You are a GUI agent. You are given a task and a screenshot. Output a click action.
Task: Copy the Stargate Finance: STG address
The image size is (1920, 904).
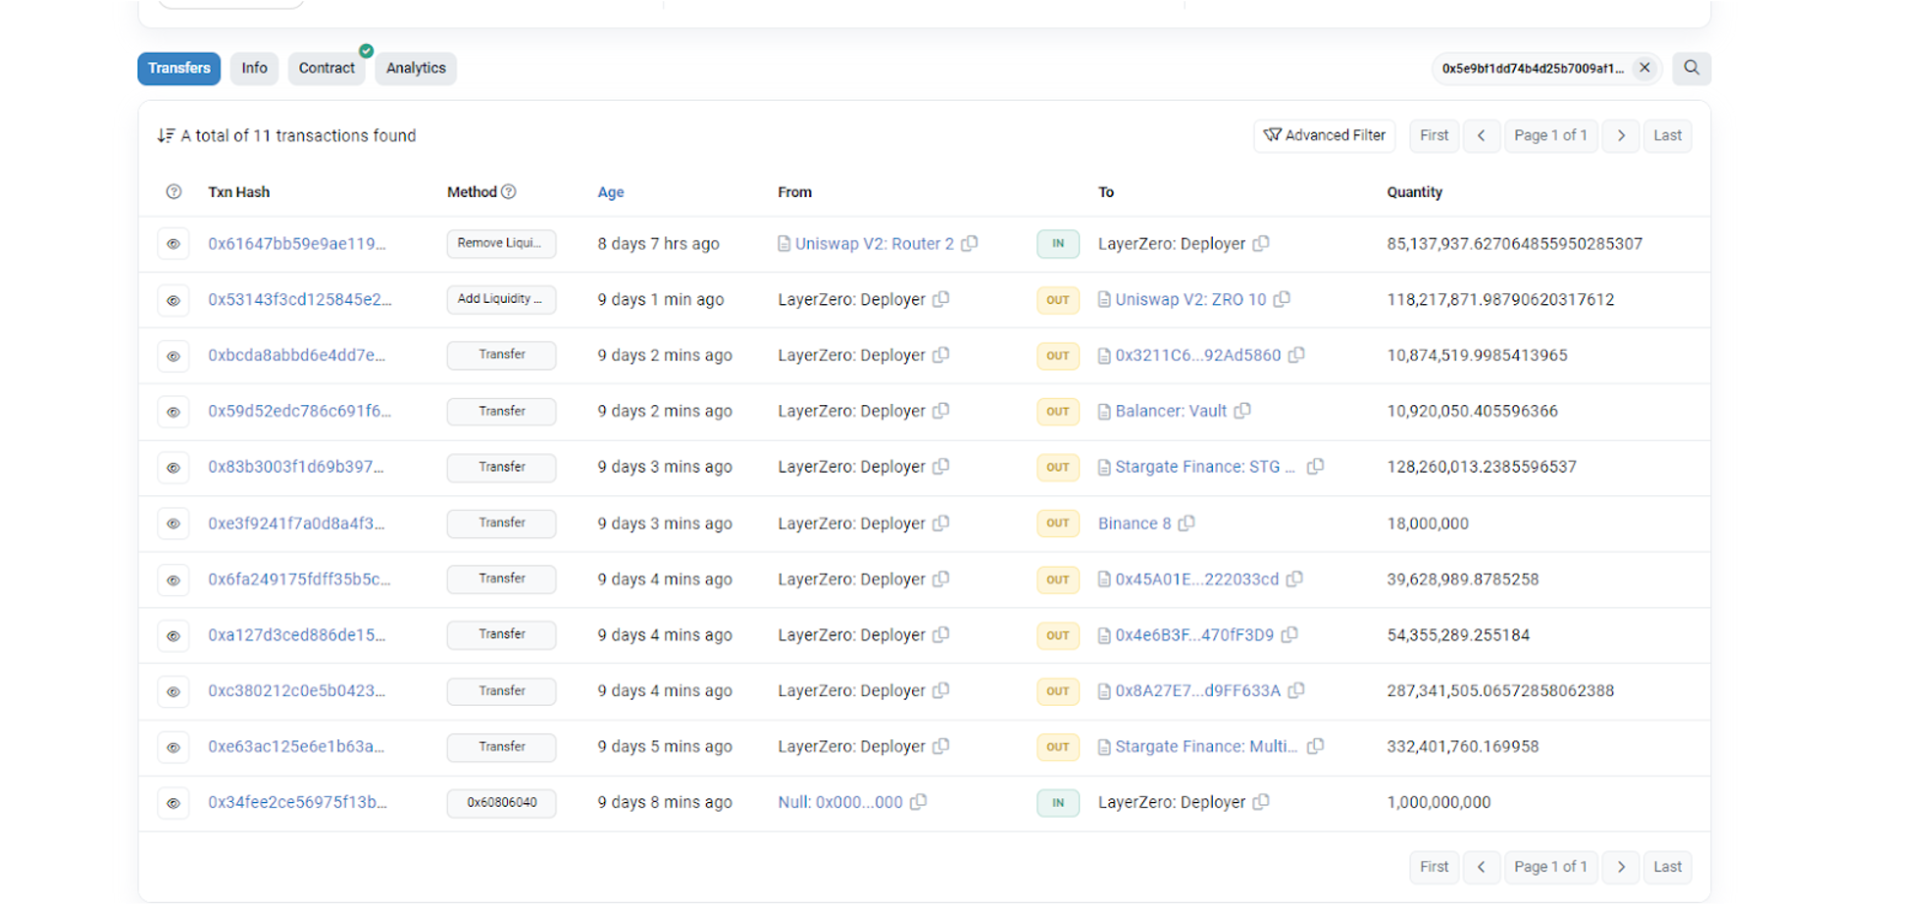1316,467
